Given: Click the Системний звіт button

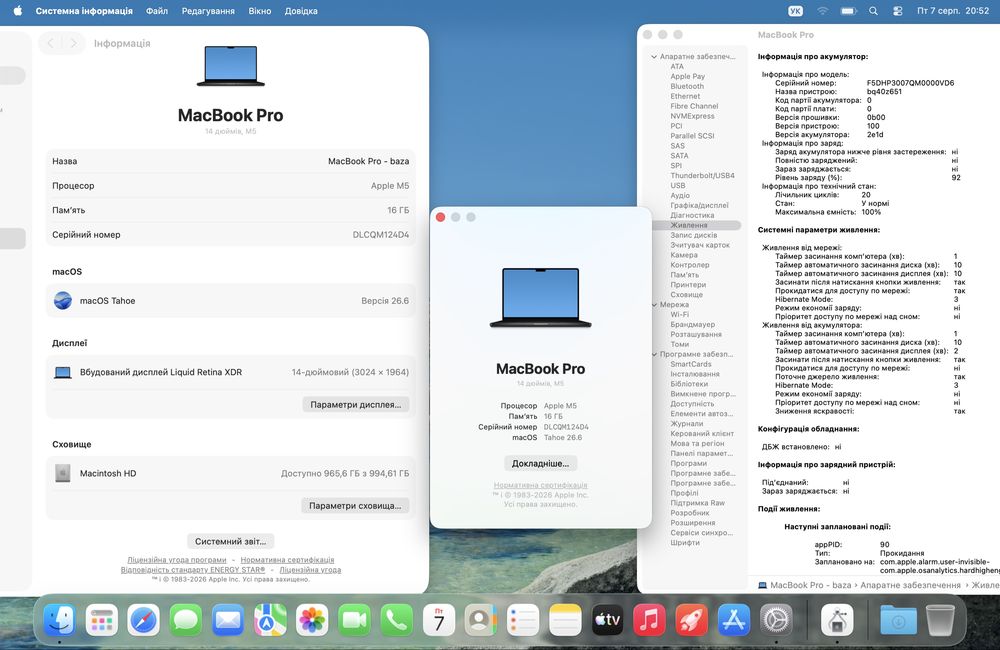Looking at the screenshot, I should (230, 541).
